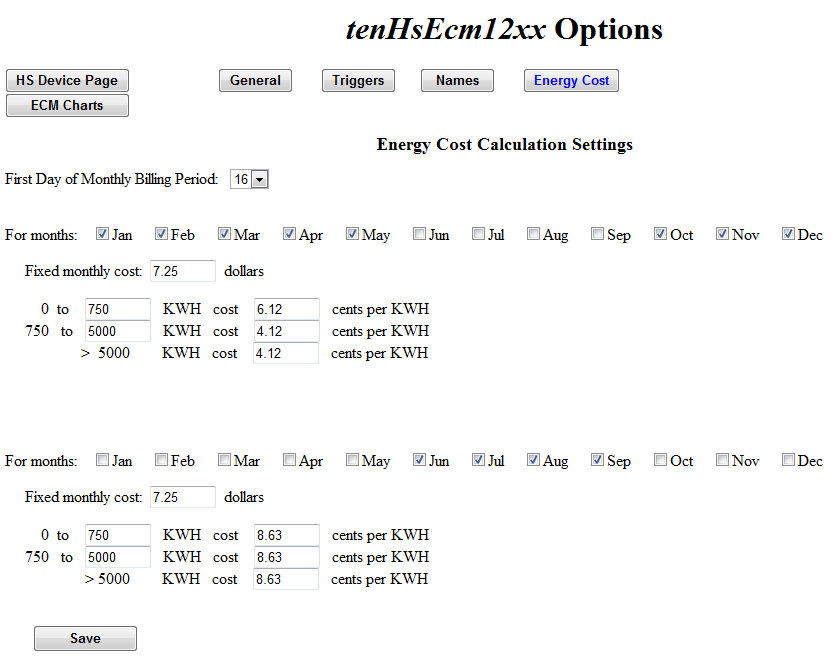Viewport: 839px width, 666px height.
Task: Click the second group's 5000 KWH field
Action: (x=117, y=557)
